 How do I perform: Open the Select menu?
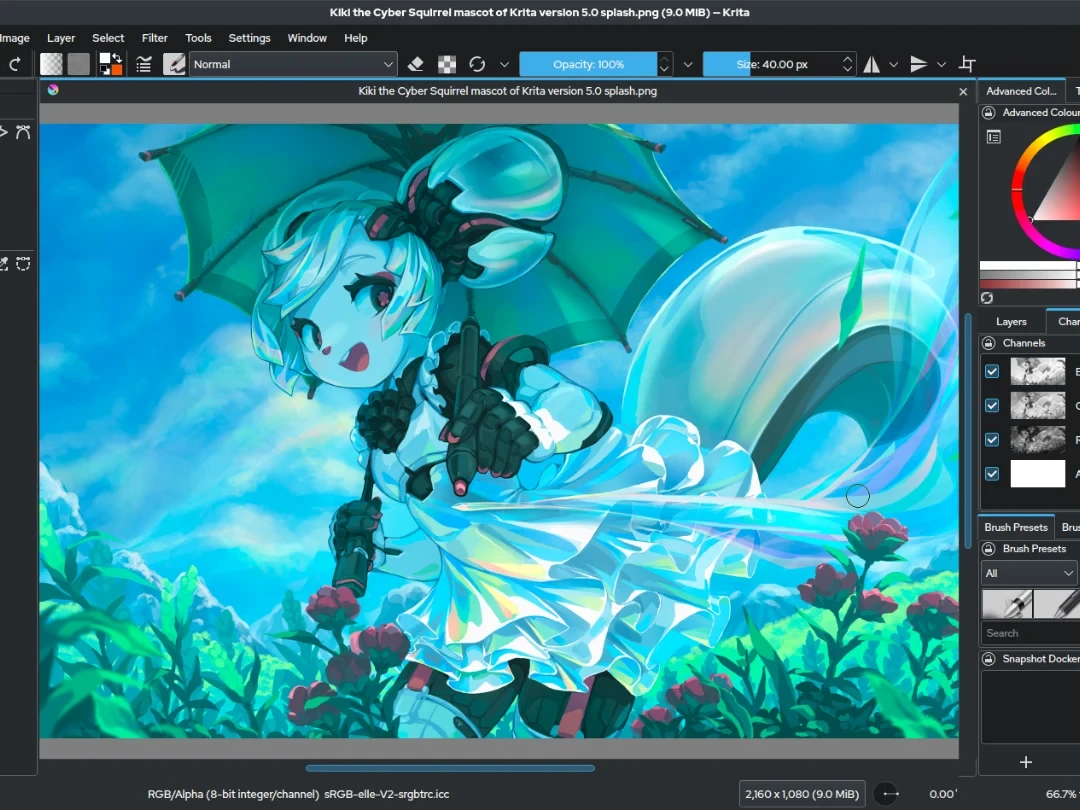tap(108, 38)
